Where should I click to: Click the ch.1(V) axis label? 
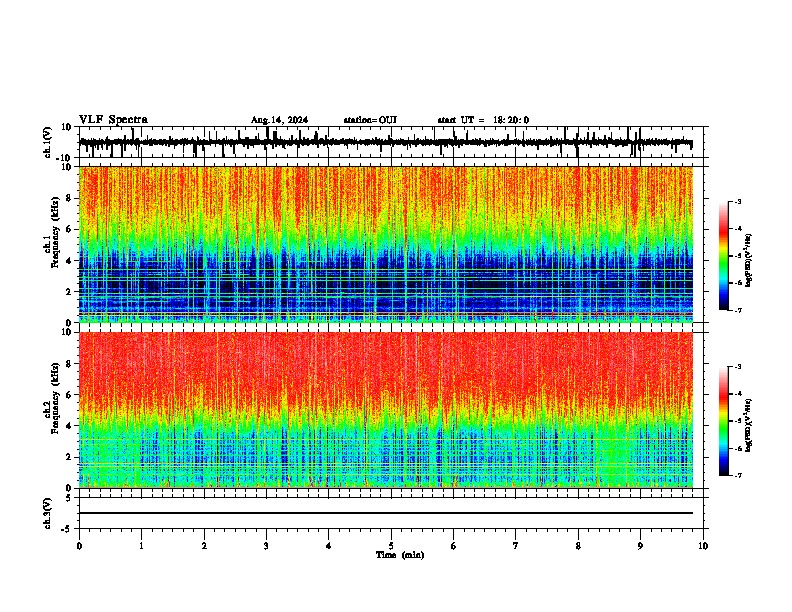[47, 142]
